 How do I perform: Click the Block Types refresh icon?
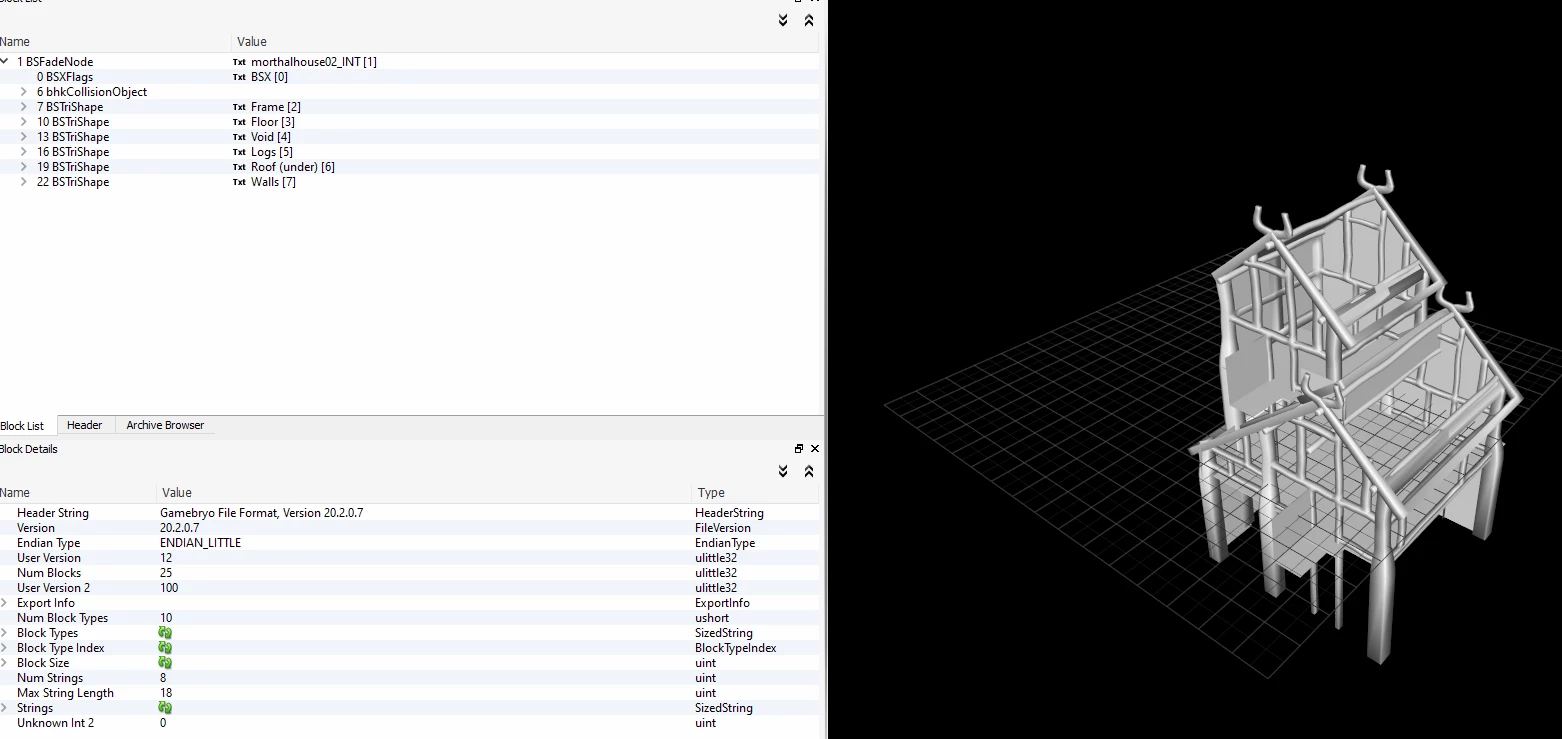coord(165,633)
